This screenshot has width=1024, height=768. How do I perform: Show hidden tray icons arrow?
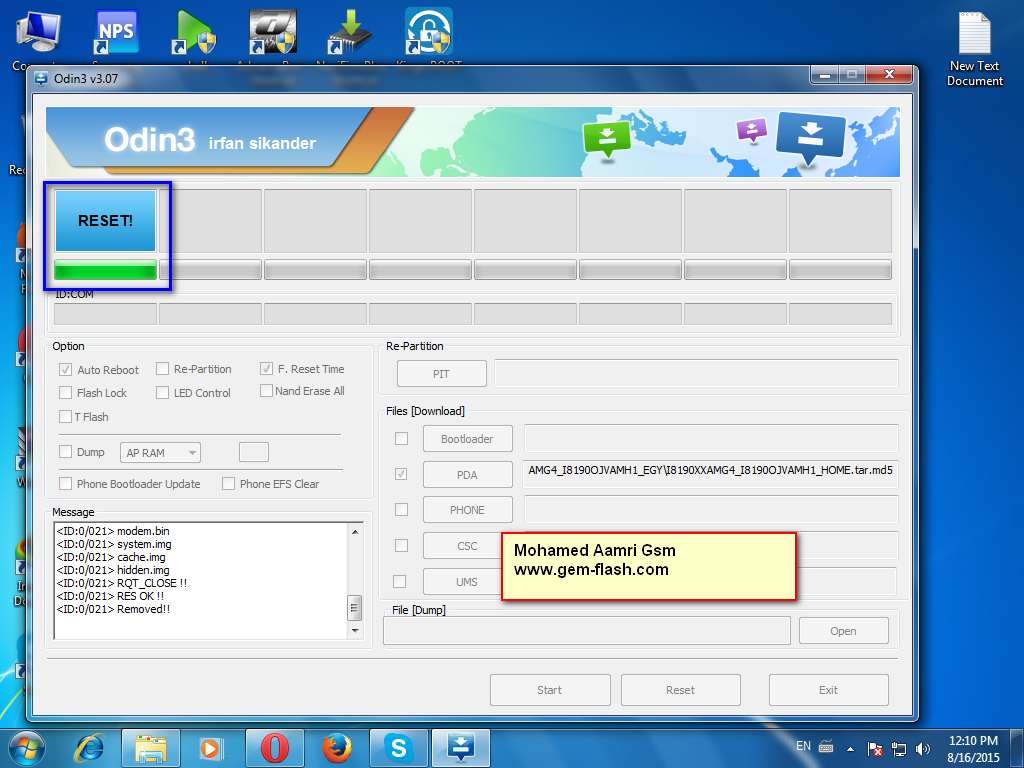click(x=850, y=749)
